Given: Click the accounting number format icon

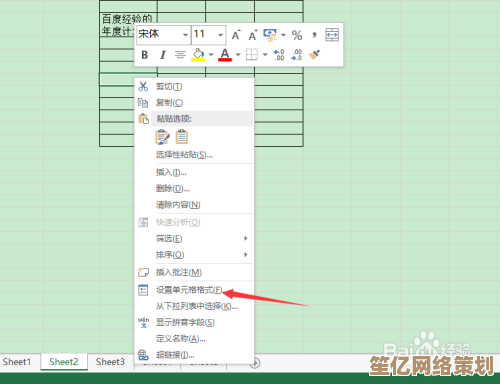Looking at the screenshot, I should (270, 35).
